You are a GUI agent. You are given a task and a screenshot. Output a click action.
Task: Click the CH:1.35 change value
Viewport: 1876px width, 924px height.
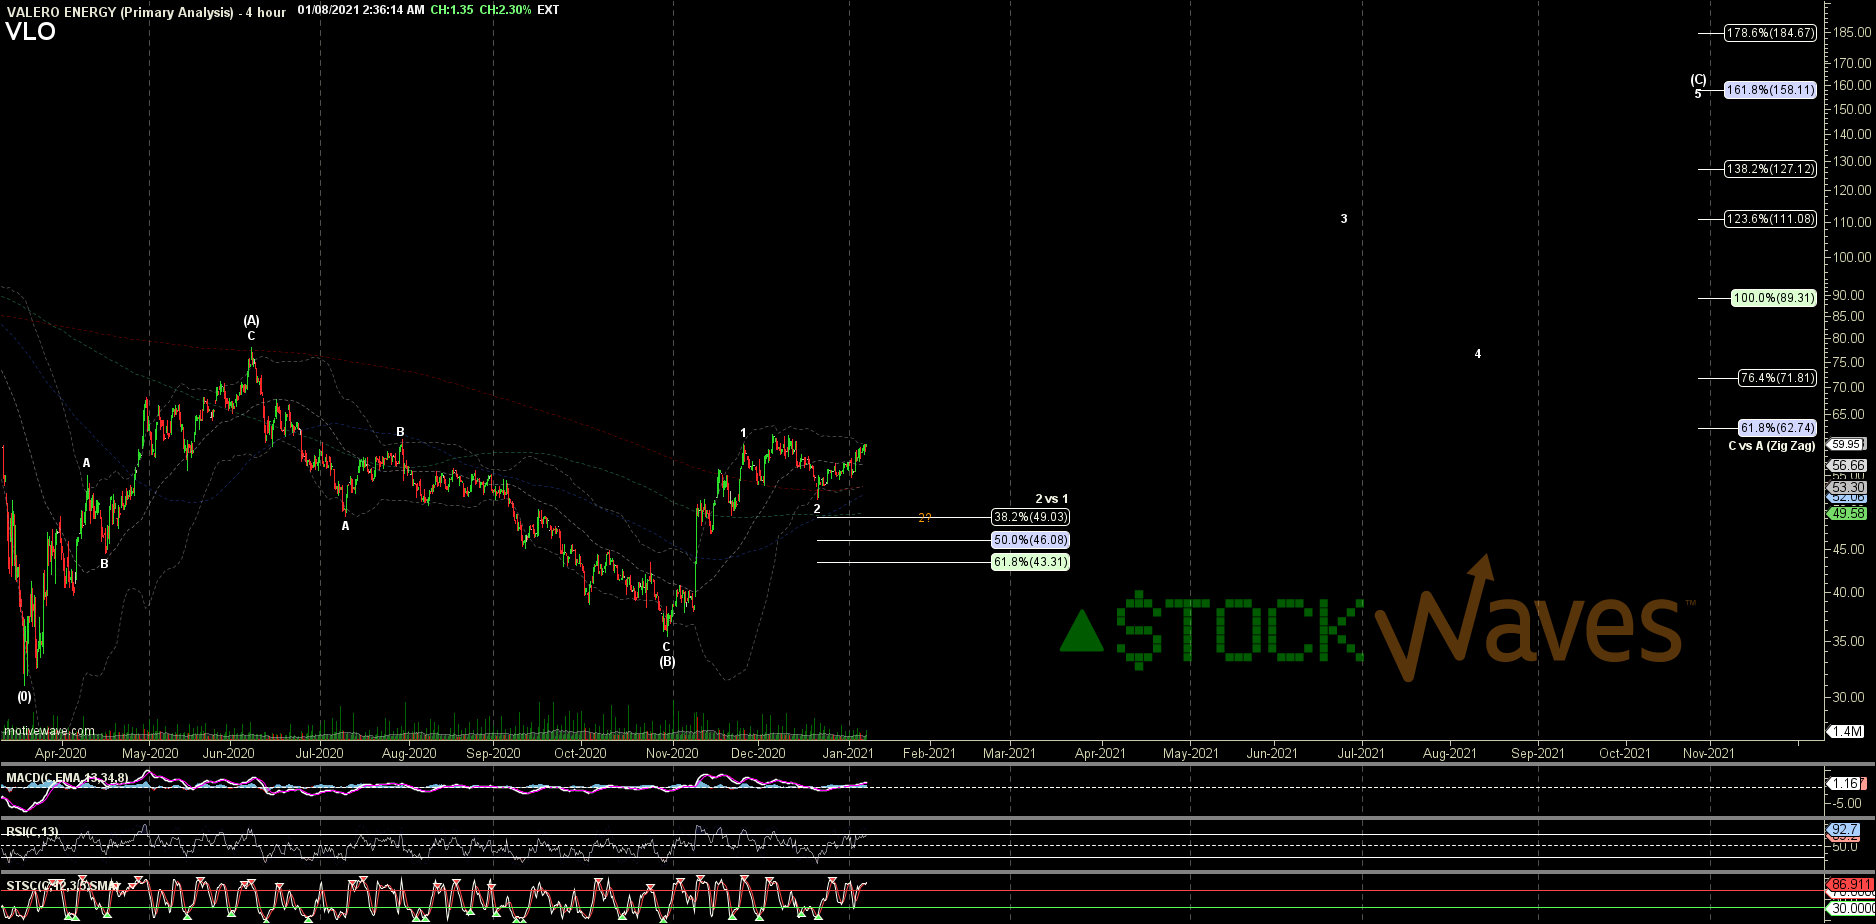[452, 10]
